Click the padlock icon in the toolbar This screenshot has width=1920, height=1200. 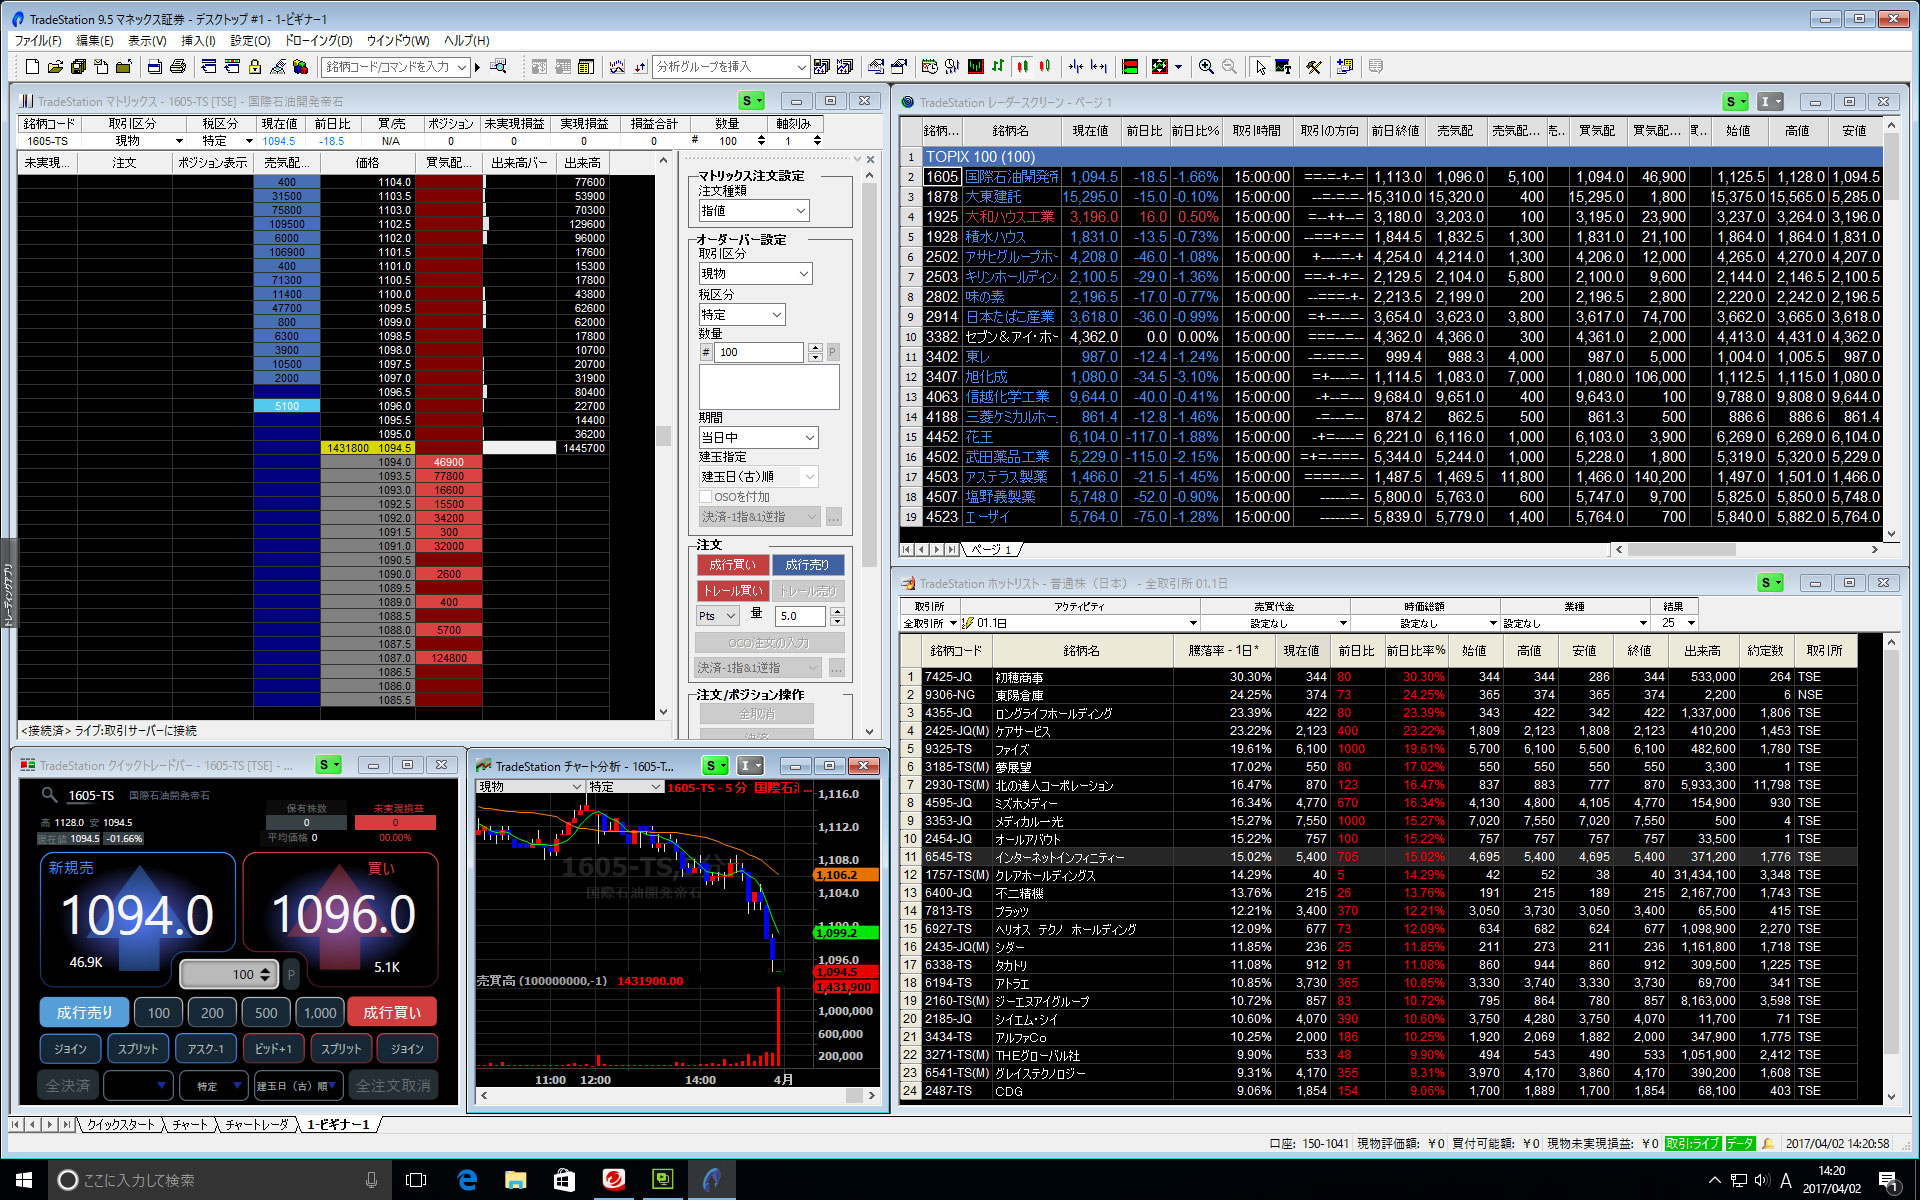click(255, 67)
